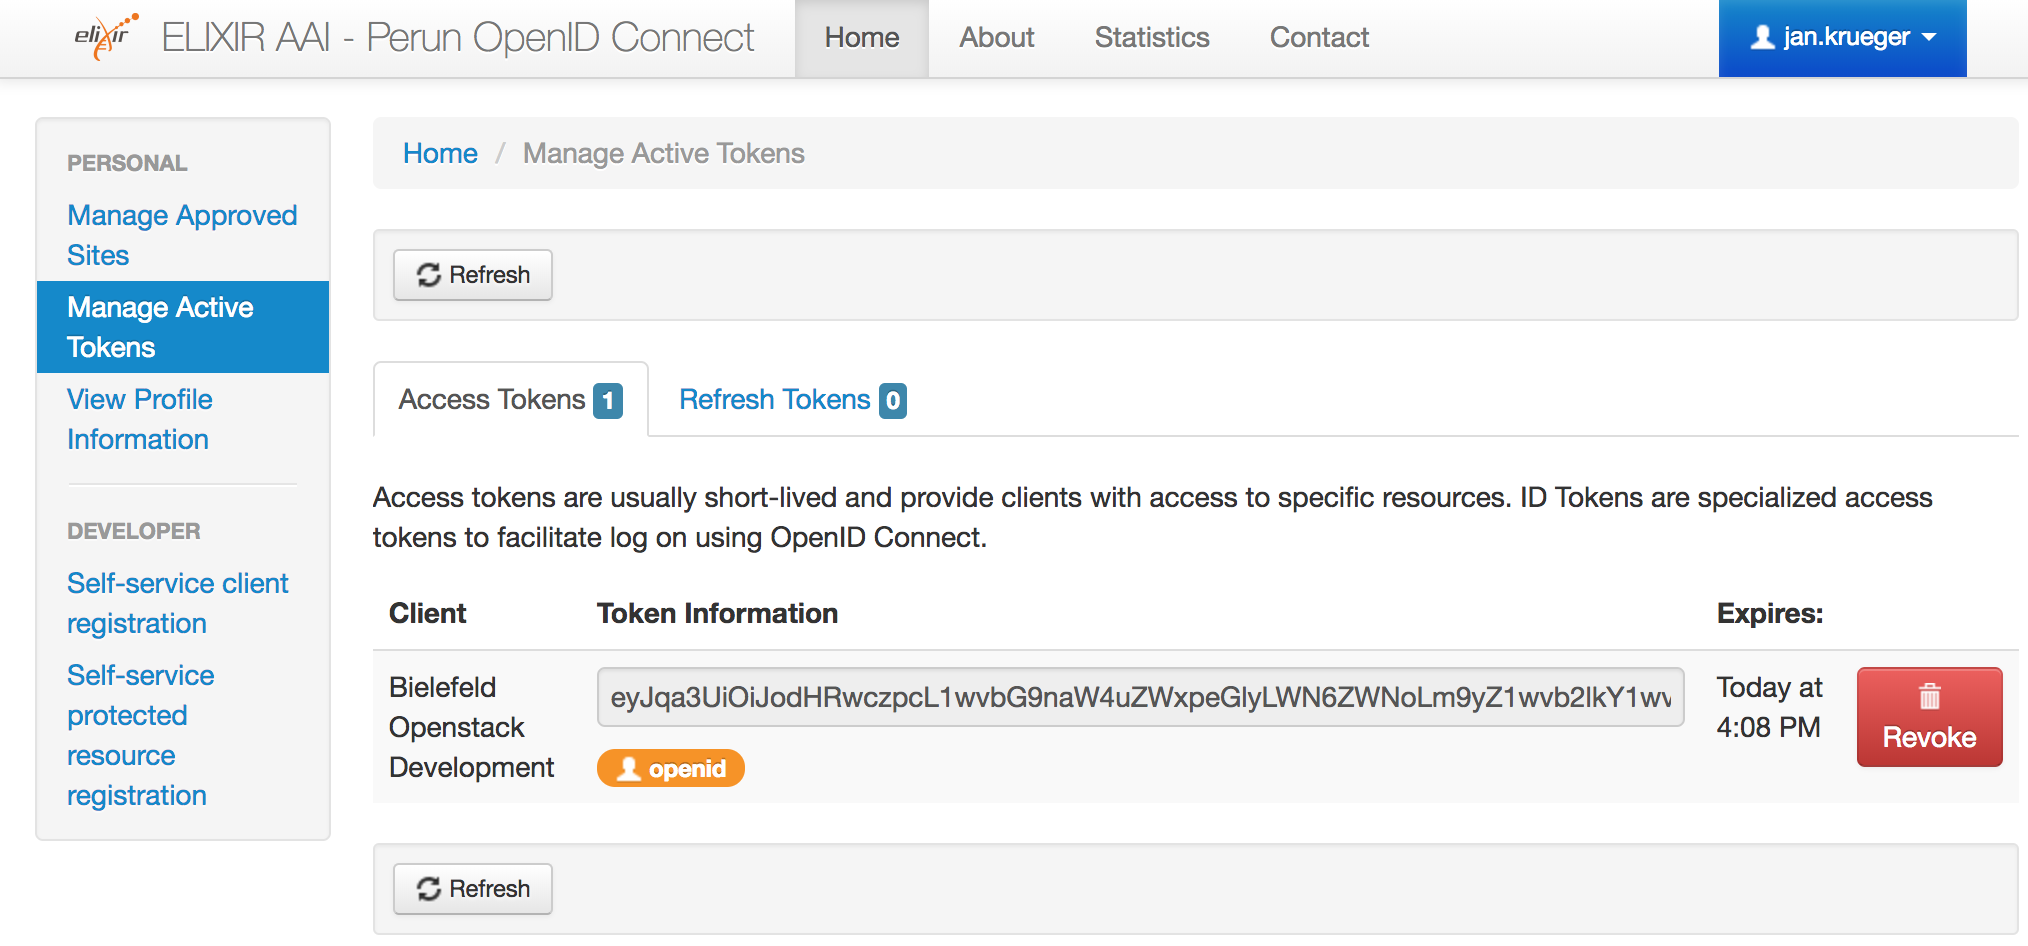Switch to the Refresh Tokens tab
Image resolution: width=2028 pixels, height=946 pixels.
pos(774,400)
